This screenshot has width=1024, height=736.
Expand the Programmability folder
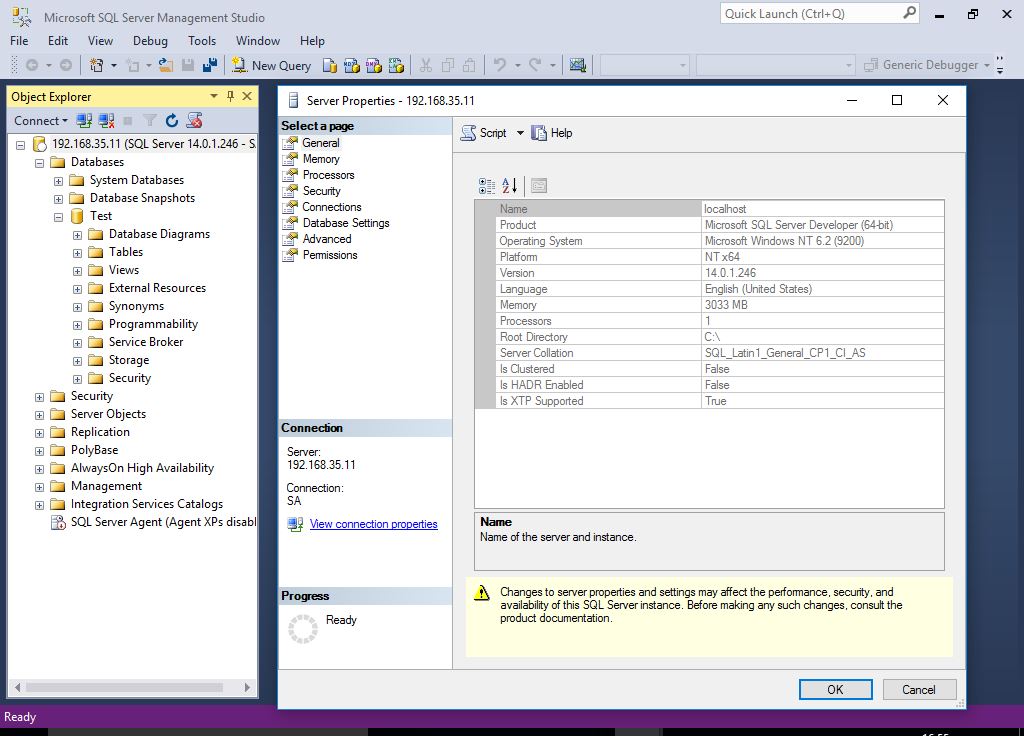(x=77, y=325)
